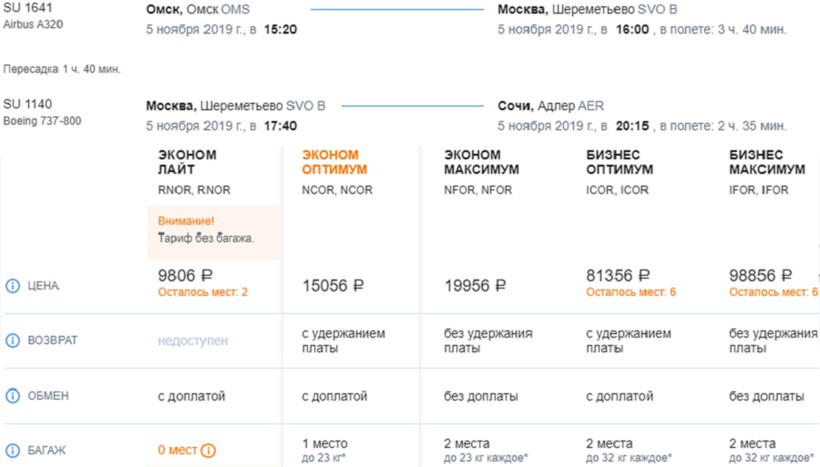Click the info icon next to 0 мест

pos(208,450)
